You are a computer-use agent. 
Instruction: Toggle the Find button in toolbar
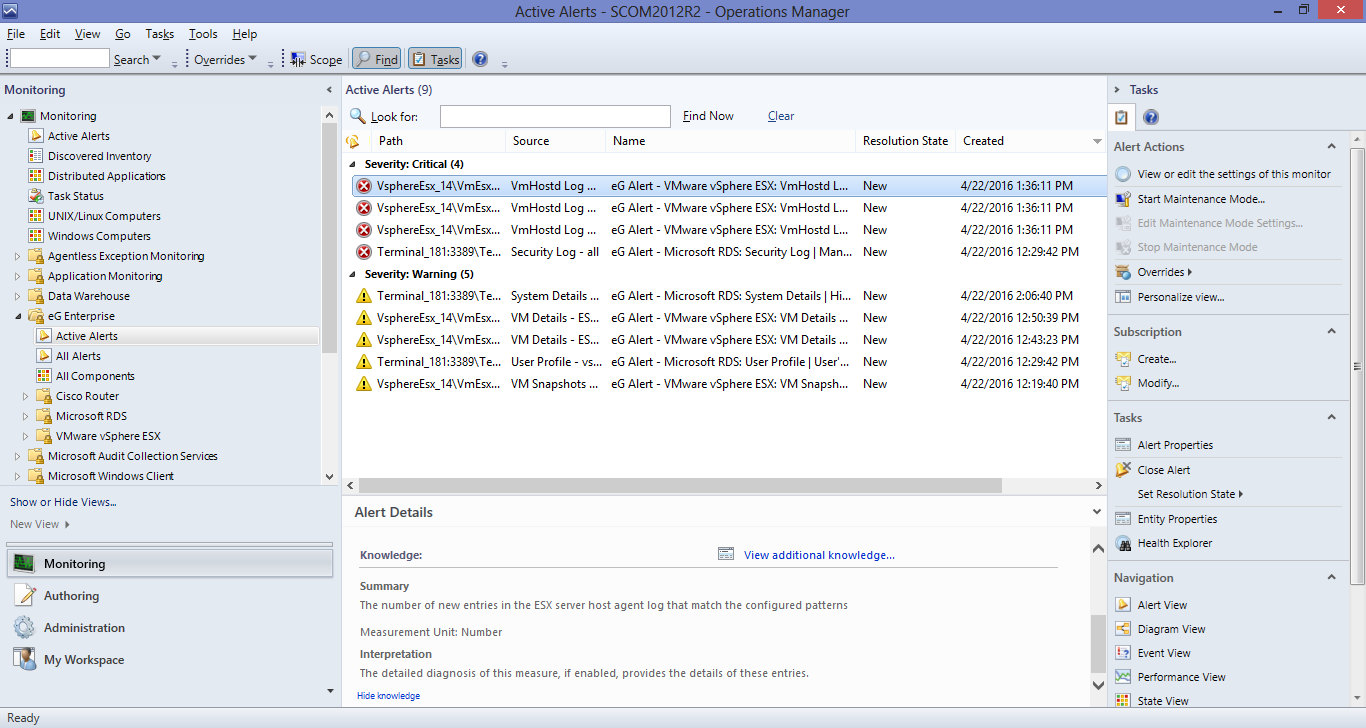coord(377,59)
